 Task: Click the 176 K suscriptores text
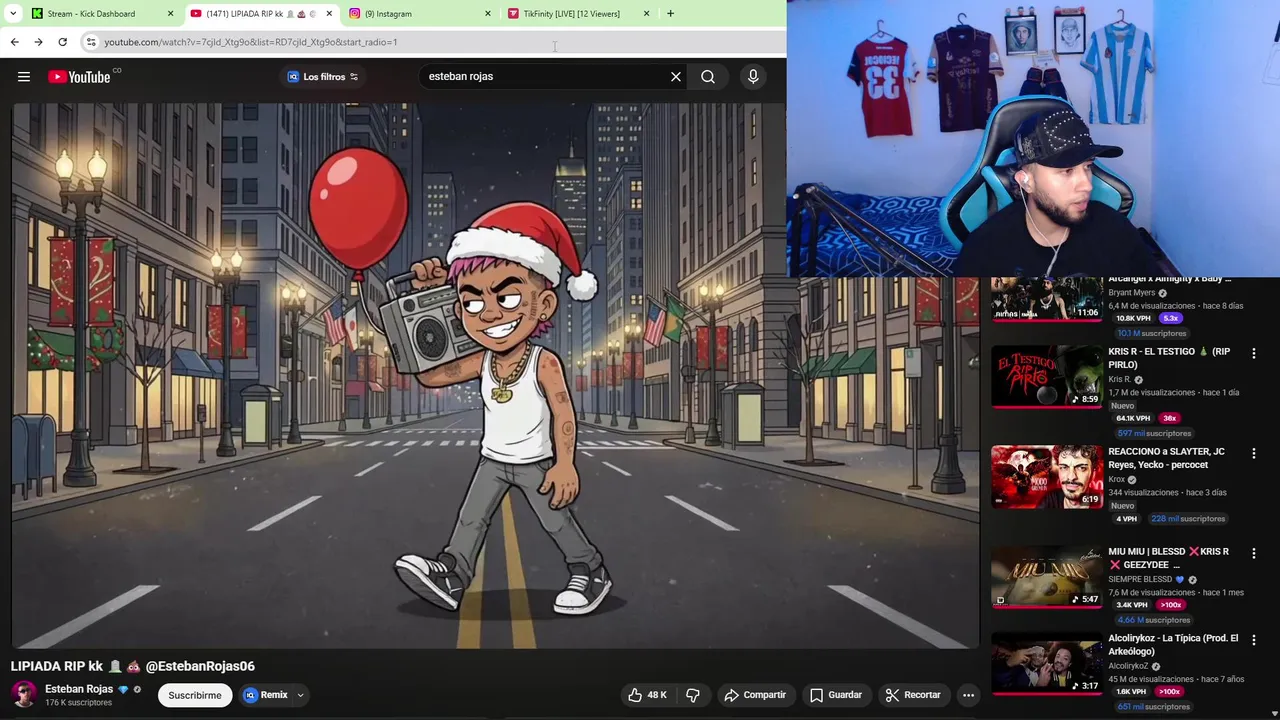[78, 703]
